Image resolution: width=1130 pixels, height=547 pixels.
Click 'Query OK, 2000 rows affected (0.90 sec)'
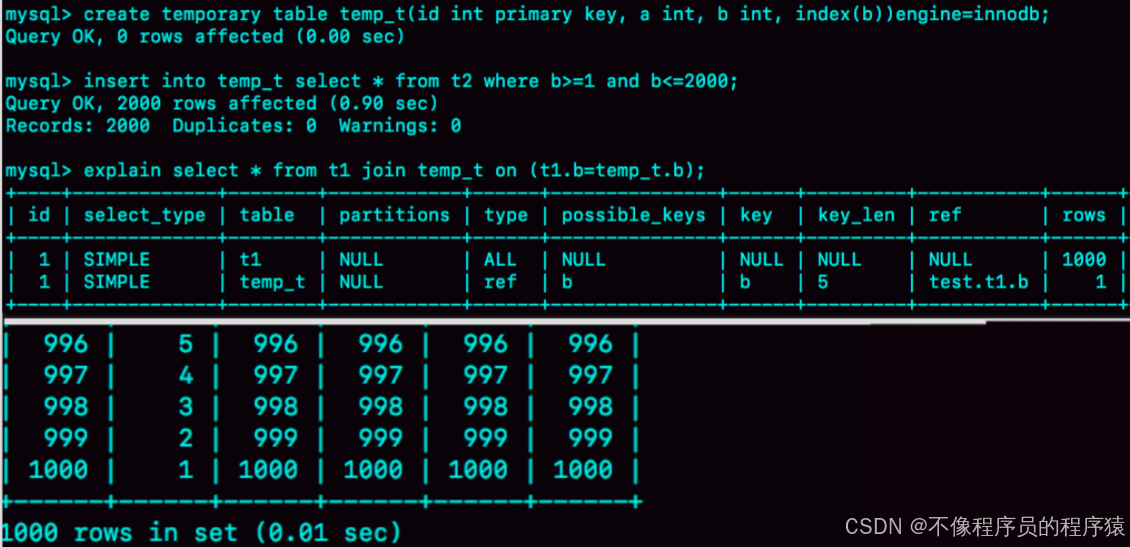pos(221,104)
